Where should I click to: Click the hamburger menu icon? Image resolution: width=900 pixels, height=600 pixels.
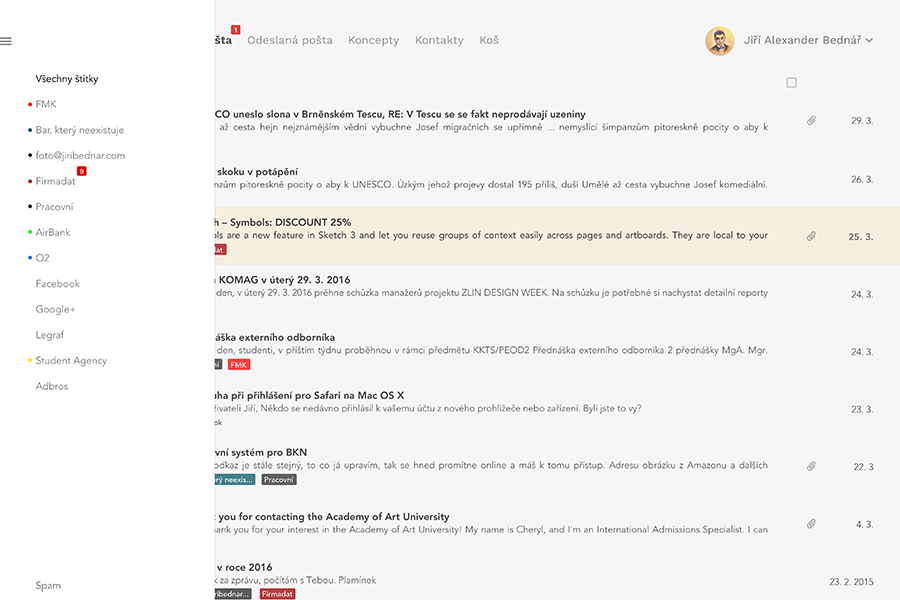pyautogui.click(x=6, y=41)
